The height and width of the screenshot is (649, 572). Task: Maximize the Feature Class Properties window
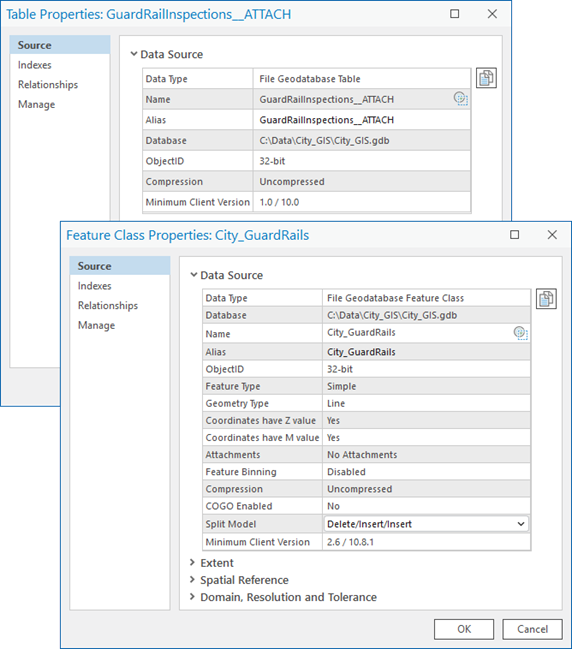click(514, 235)
